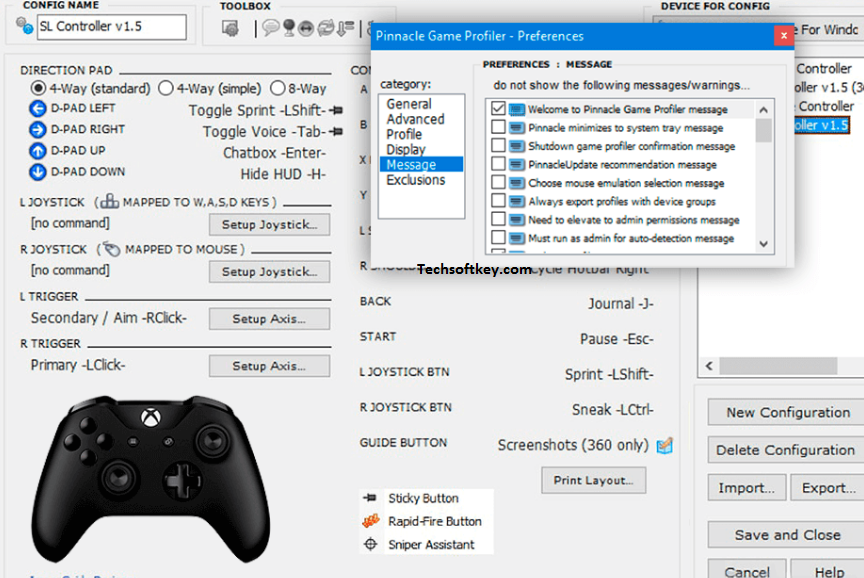This screenshot has width=864, height=578.
Task: Click Setup Axis for L TRIGGER
Action: click(x=269, y=318)
